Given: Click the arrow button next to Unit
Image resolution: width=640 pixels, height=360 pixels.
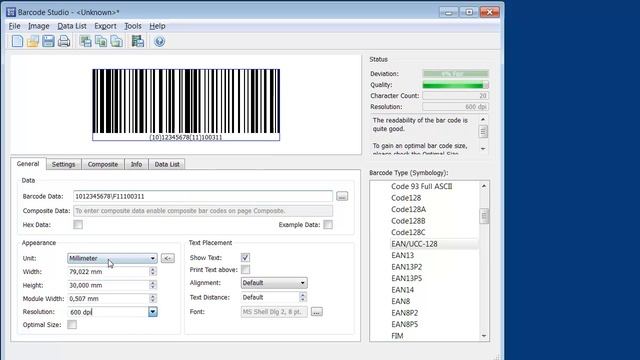Looking at the screenshot, I should pos(168,258).
